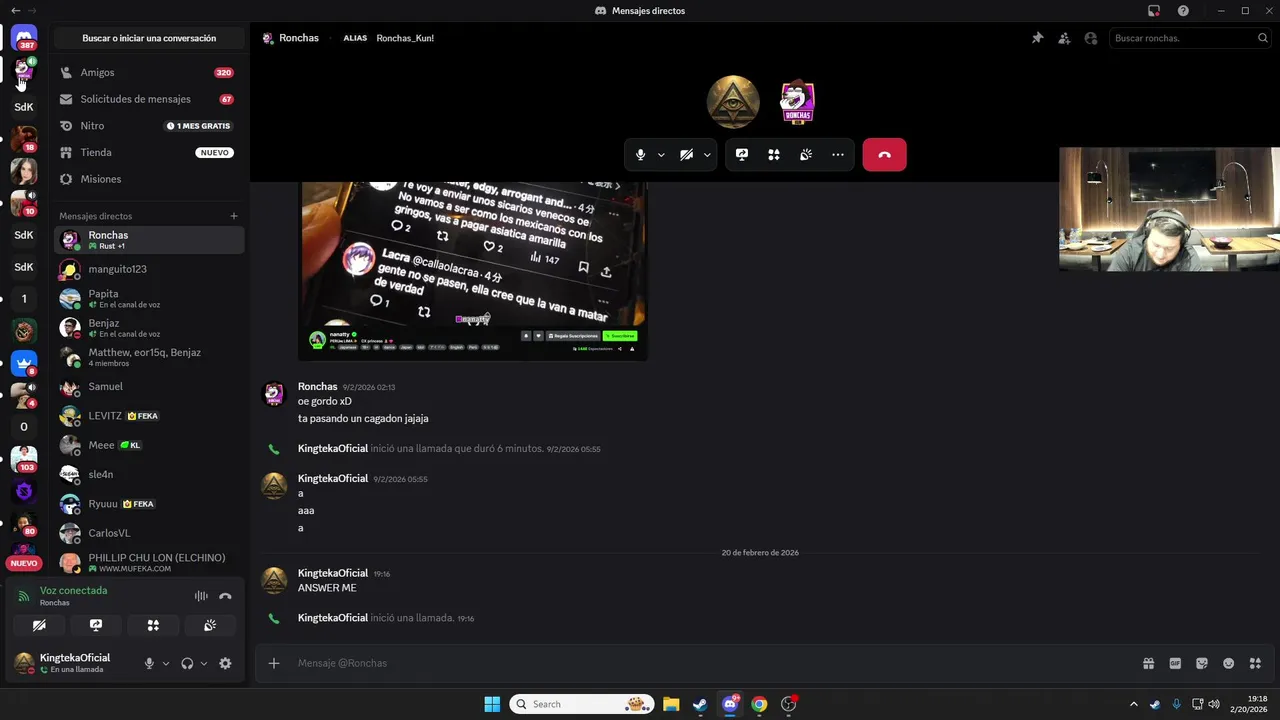
Task: Open Papita conversation
Action: 149,299
